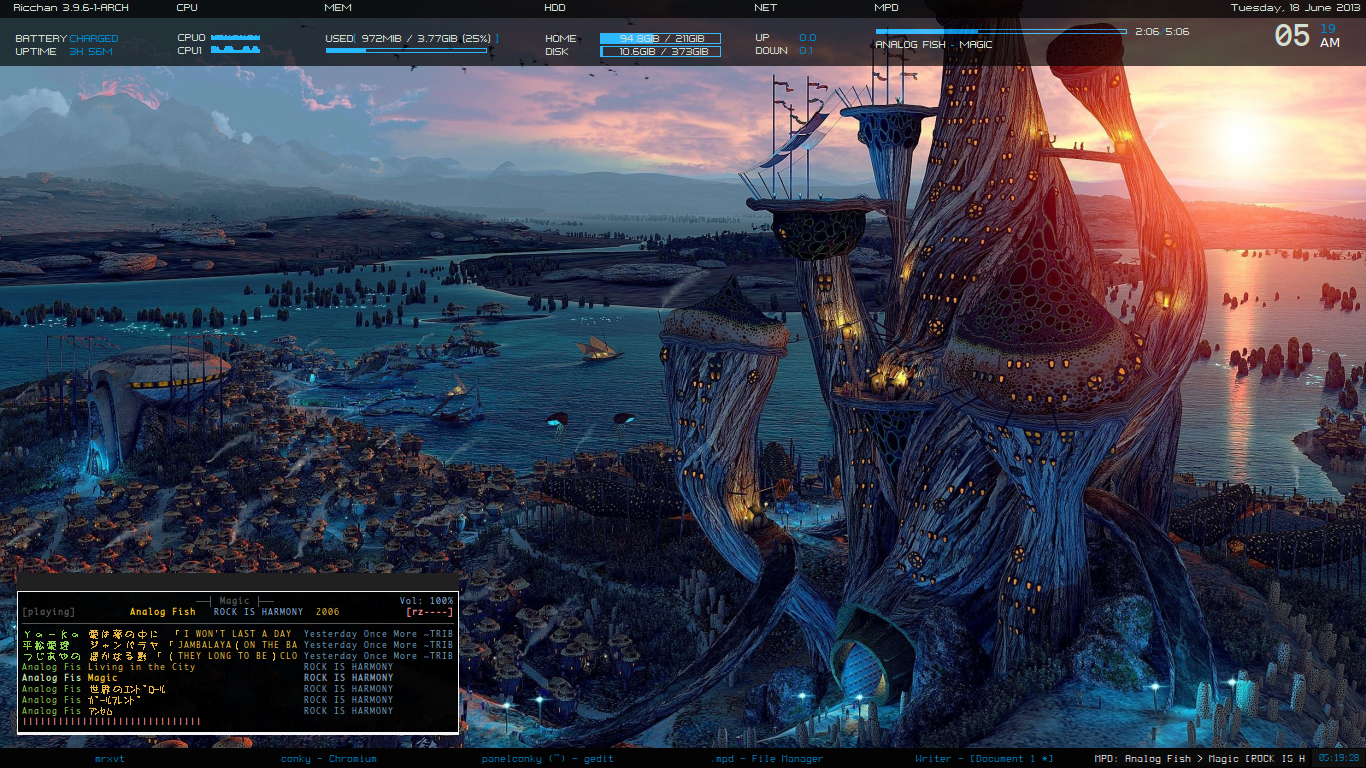1366x768 pixels.
Task: Select the JAMBALAYA (ON THE BA track
Action: [x=237, y=645]
